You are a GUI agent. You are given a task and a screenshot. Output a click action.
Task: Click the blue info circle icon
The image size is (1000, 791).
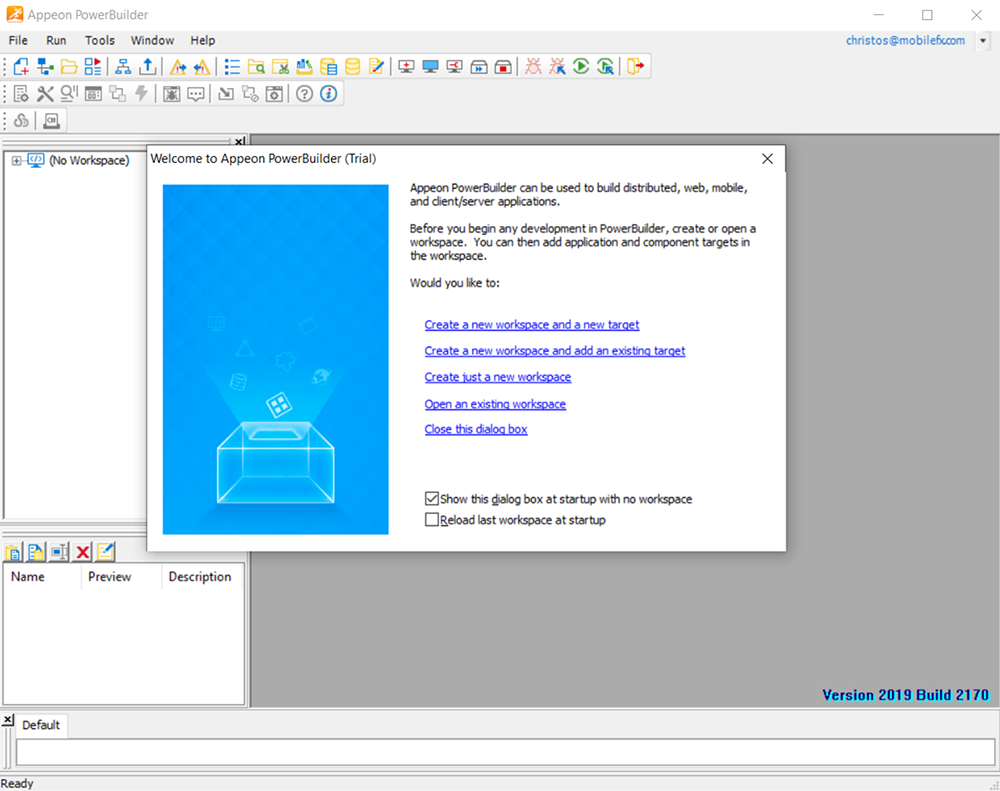point(328,94)
